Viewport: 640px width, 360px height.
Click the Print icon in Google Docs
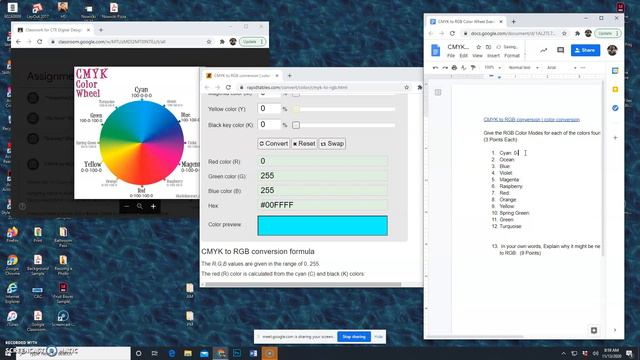tap(454, 68)
